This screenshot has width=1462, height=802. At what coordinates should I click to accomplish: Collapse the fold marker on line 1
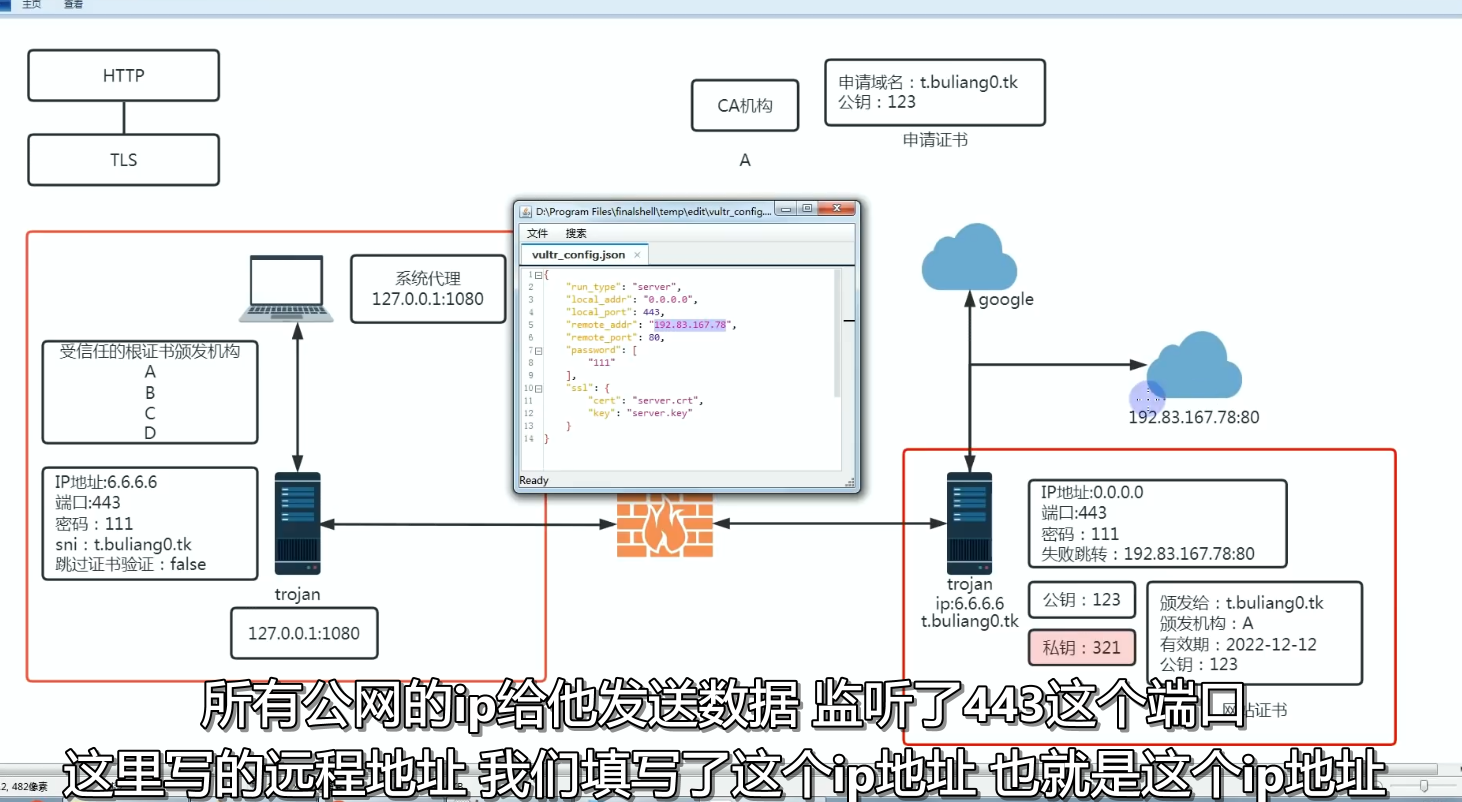(x=538, y=275)
